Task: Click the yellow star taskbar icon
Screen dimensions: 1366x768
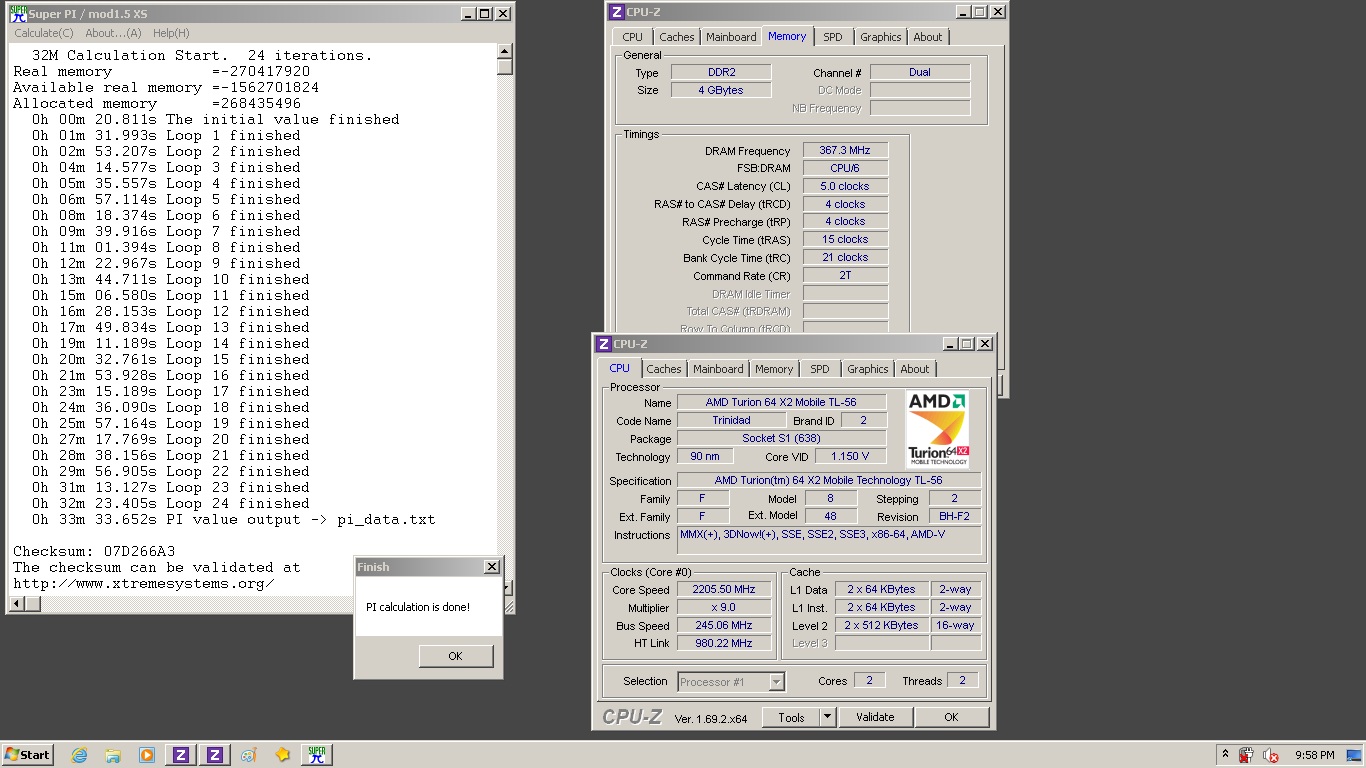Action: pos(282,755)
